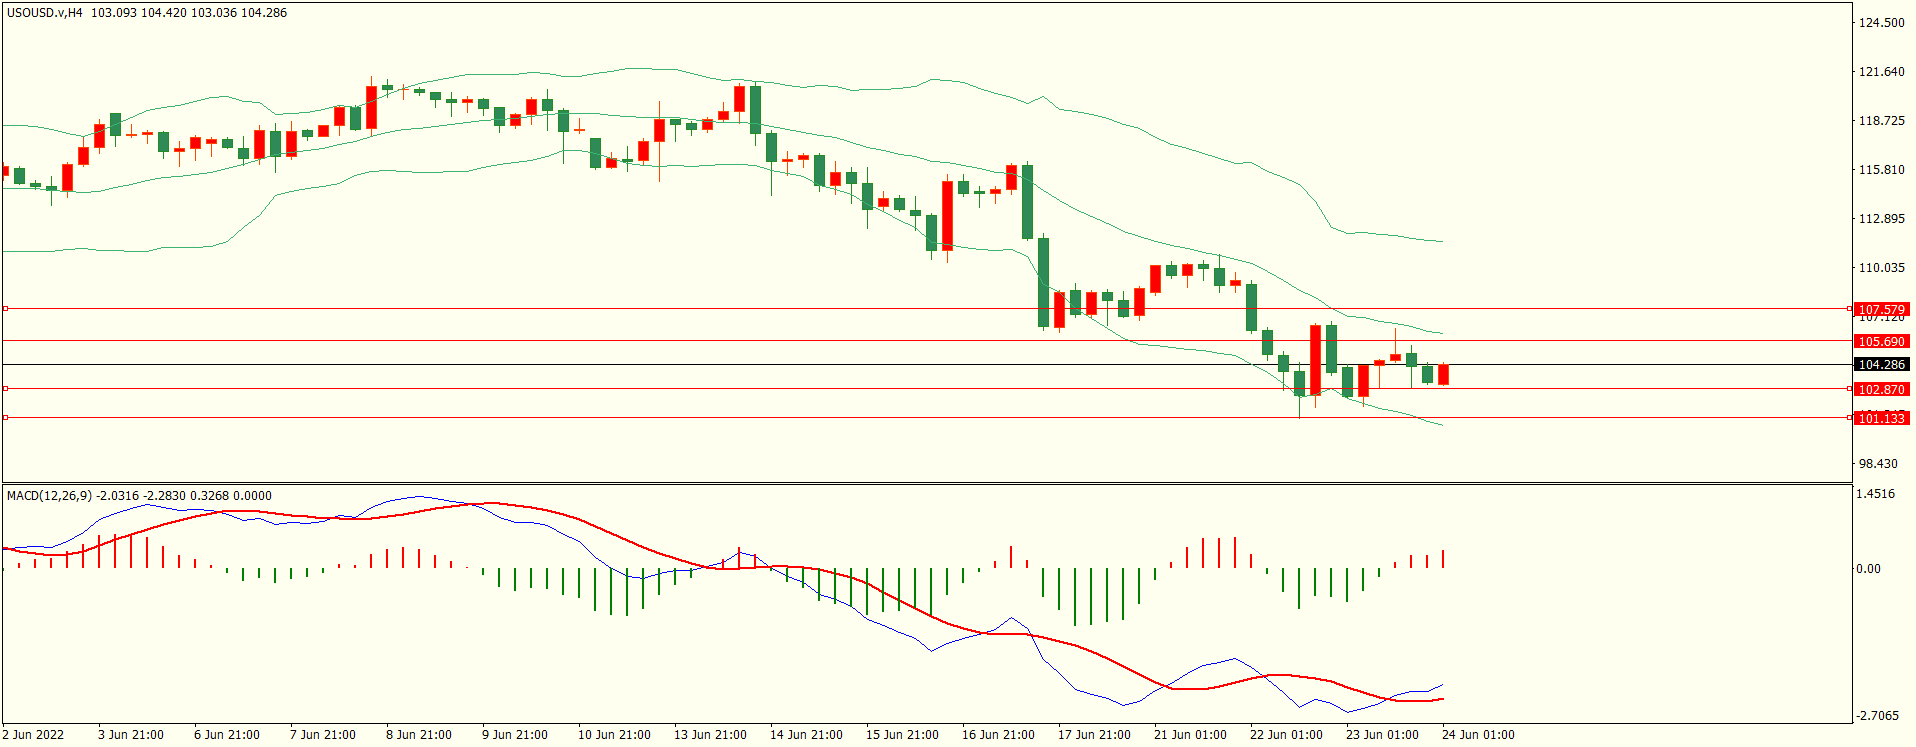This screenshot has width=1916, height=747.
Task: Click the most recent red candlestick
Action: point(1443,374)
